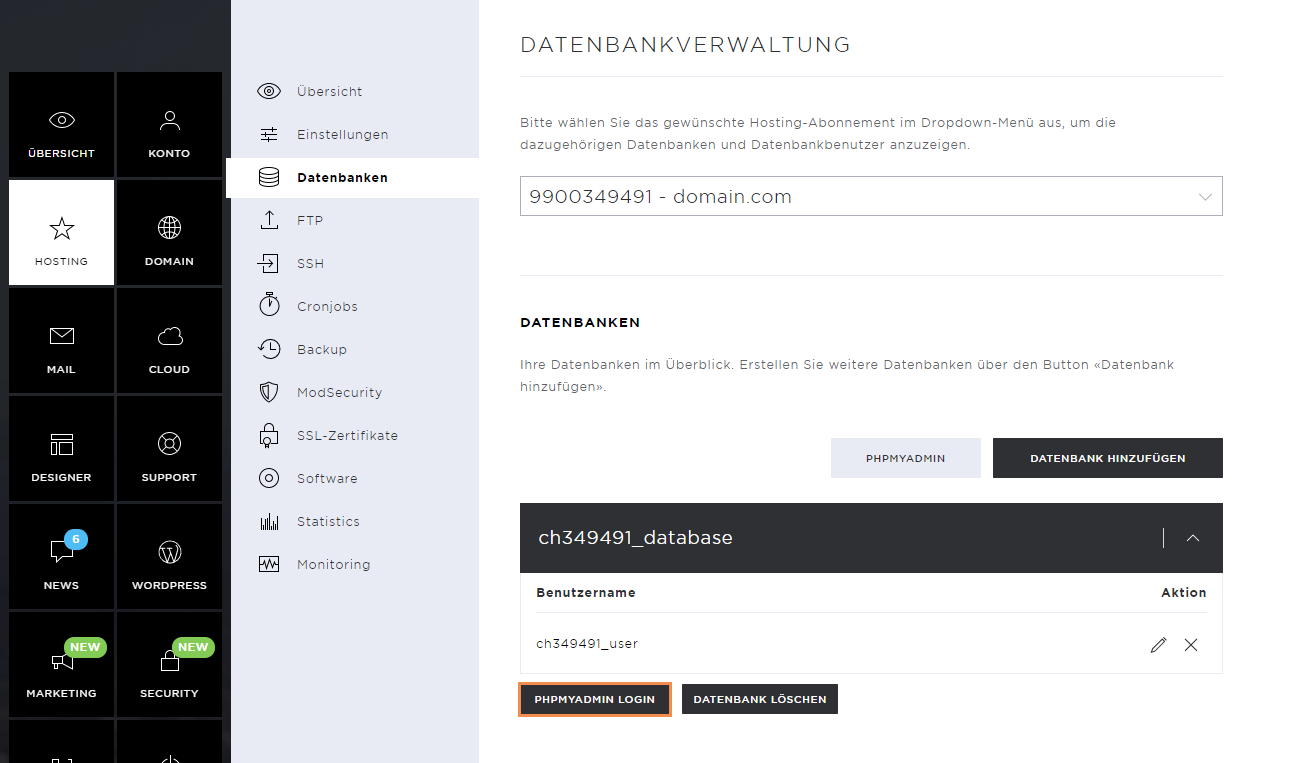Click the username ch349491_user

pos(587,644)
